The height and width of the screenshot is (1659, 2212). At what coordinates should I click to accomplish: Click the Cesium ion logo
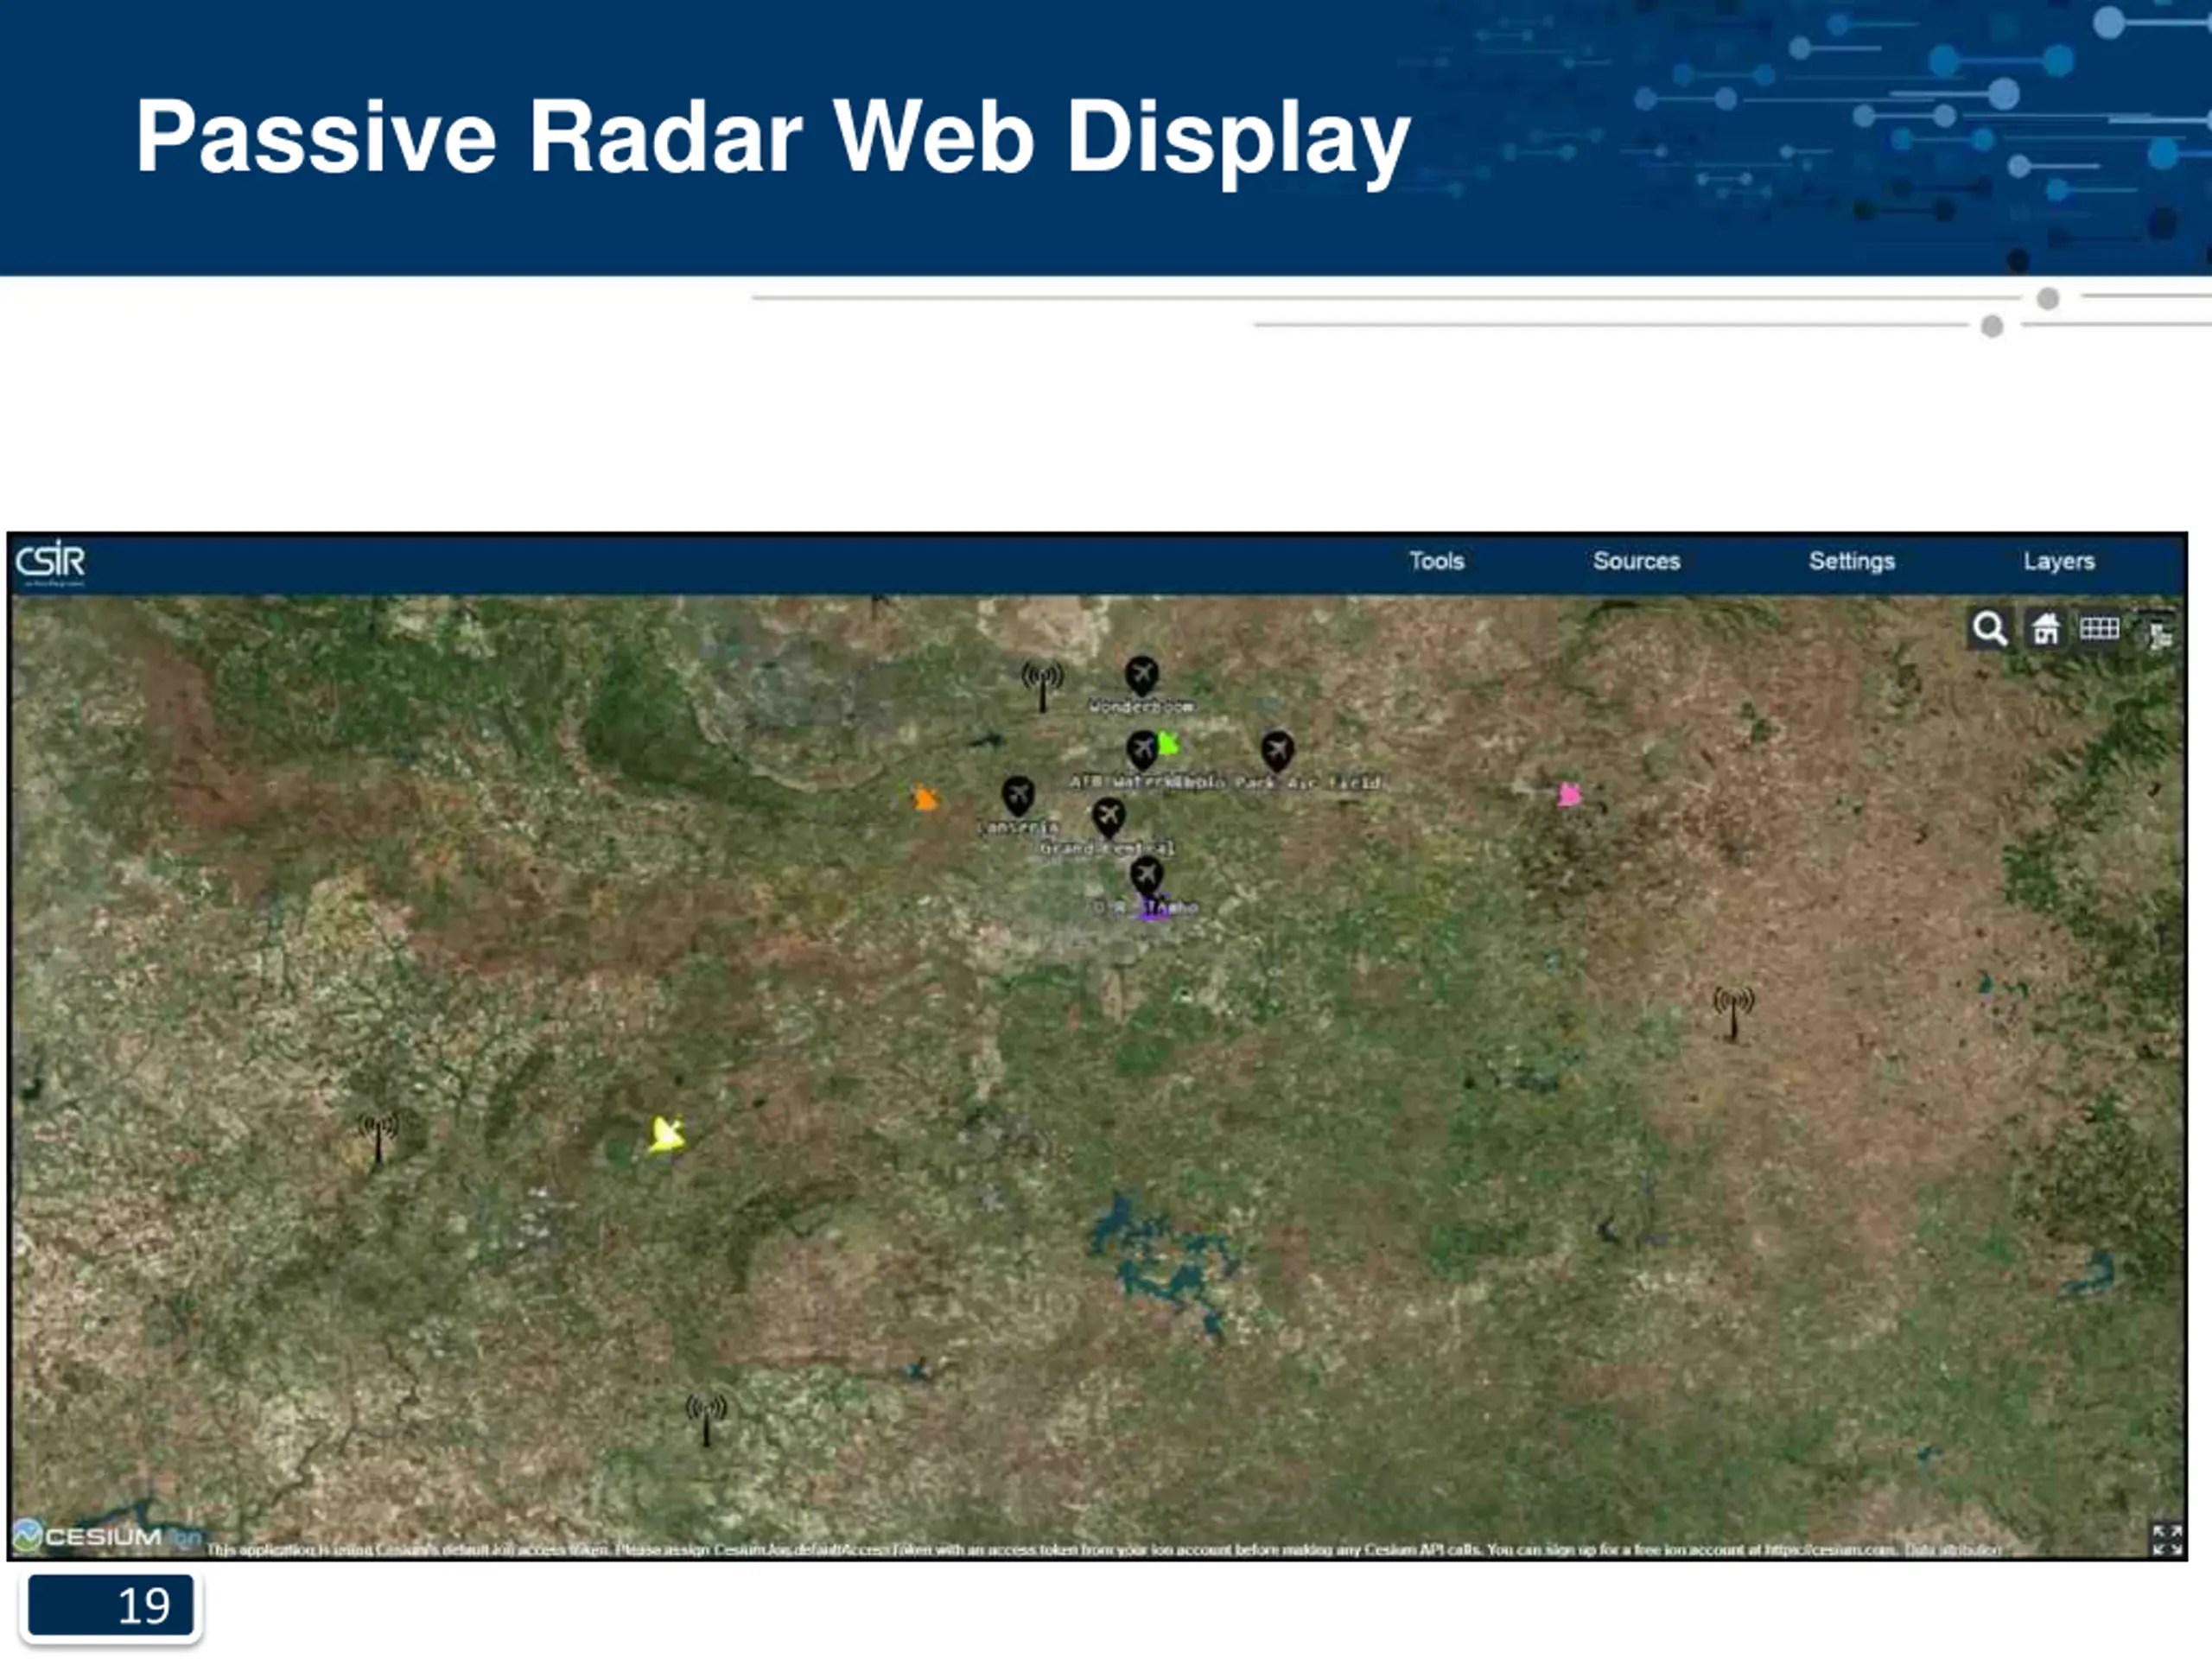tap(105, 1535)
